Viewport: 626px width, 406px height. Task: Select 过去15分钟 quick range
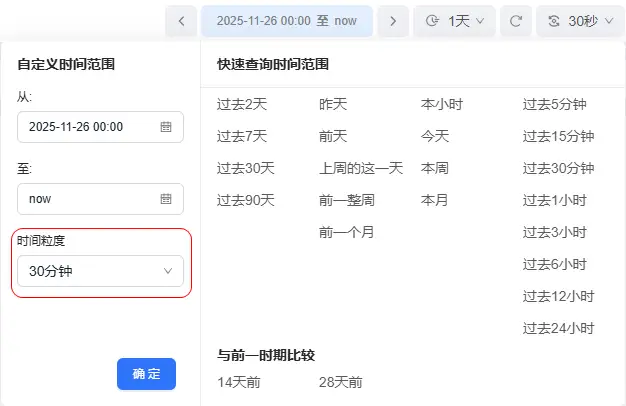pos(559,137)
